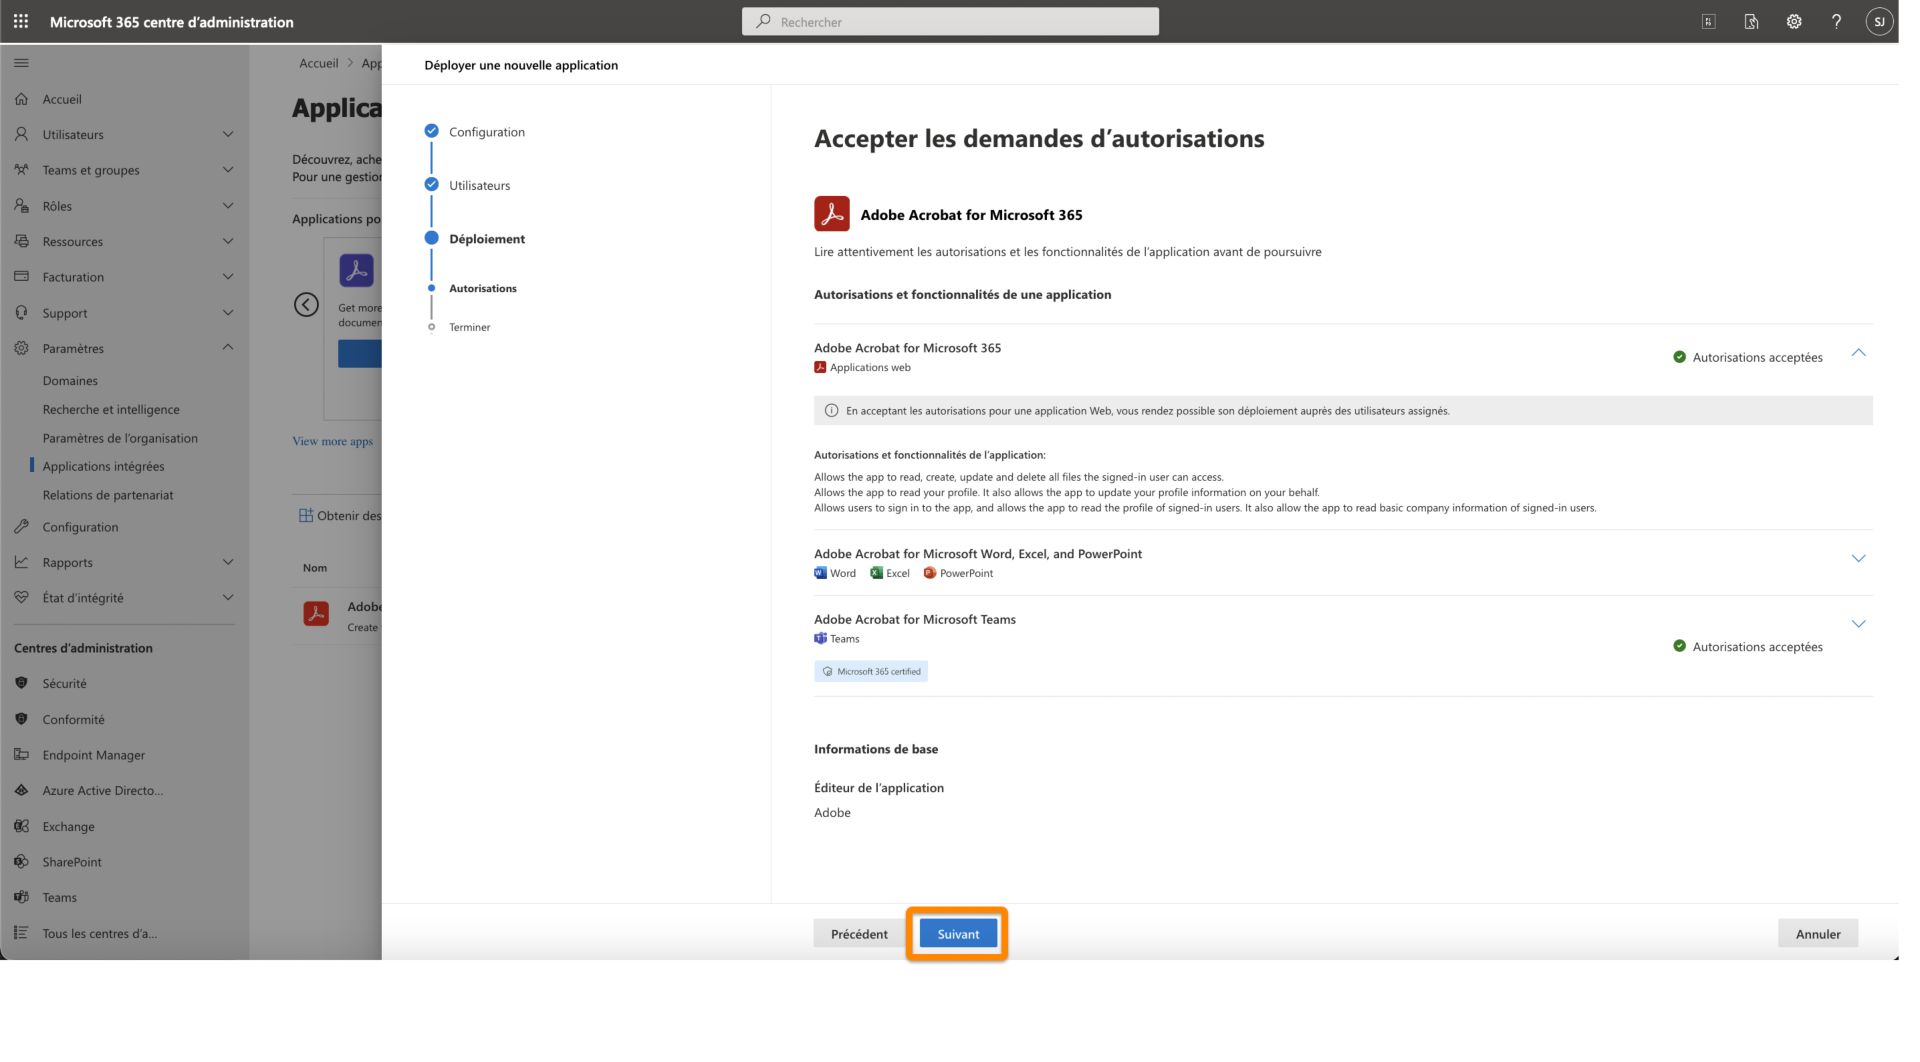Click the Rapports chart icon
1920x1062 pixels.
coord(21,562)
